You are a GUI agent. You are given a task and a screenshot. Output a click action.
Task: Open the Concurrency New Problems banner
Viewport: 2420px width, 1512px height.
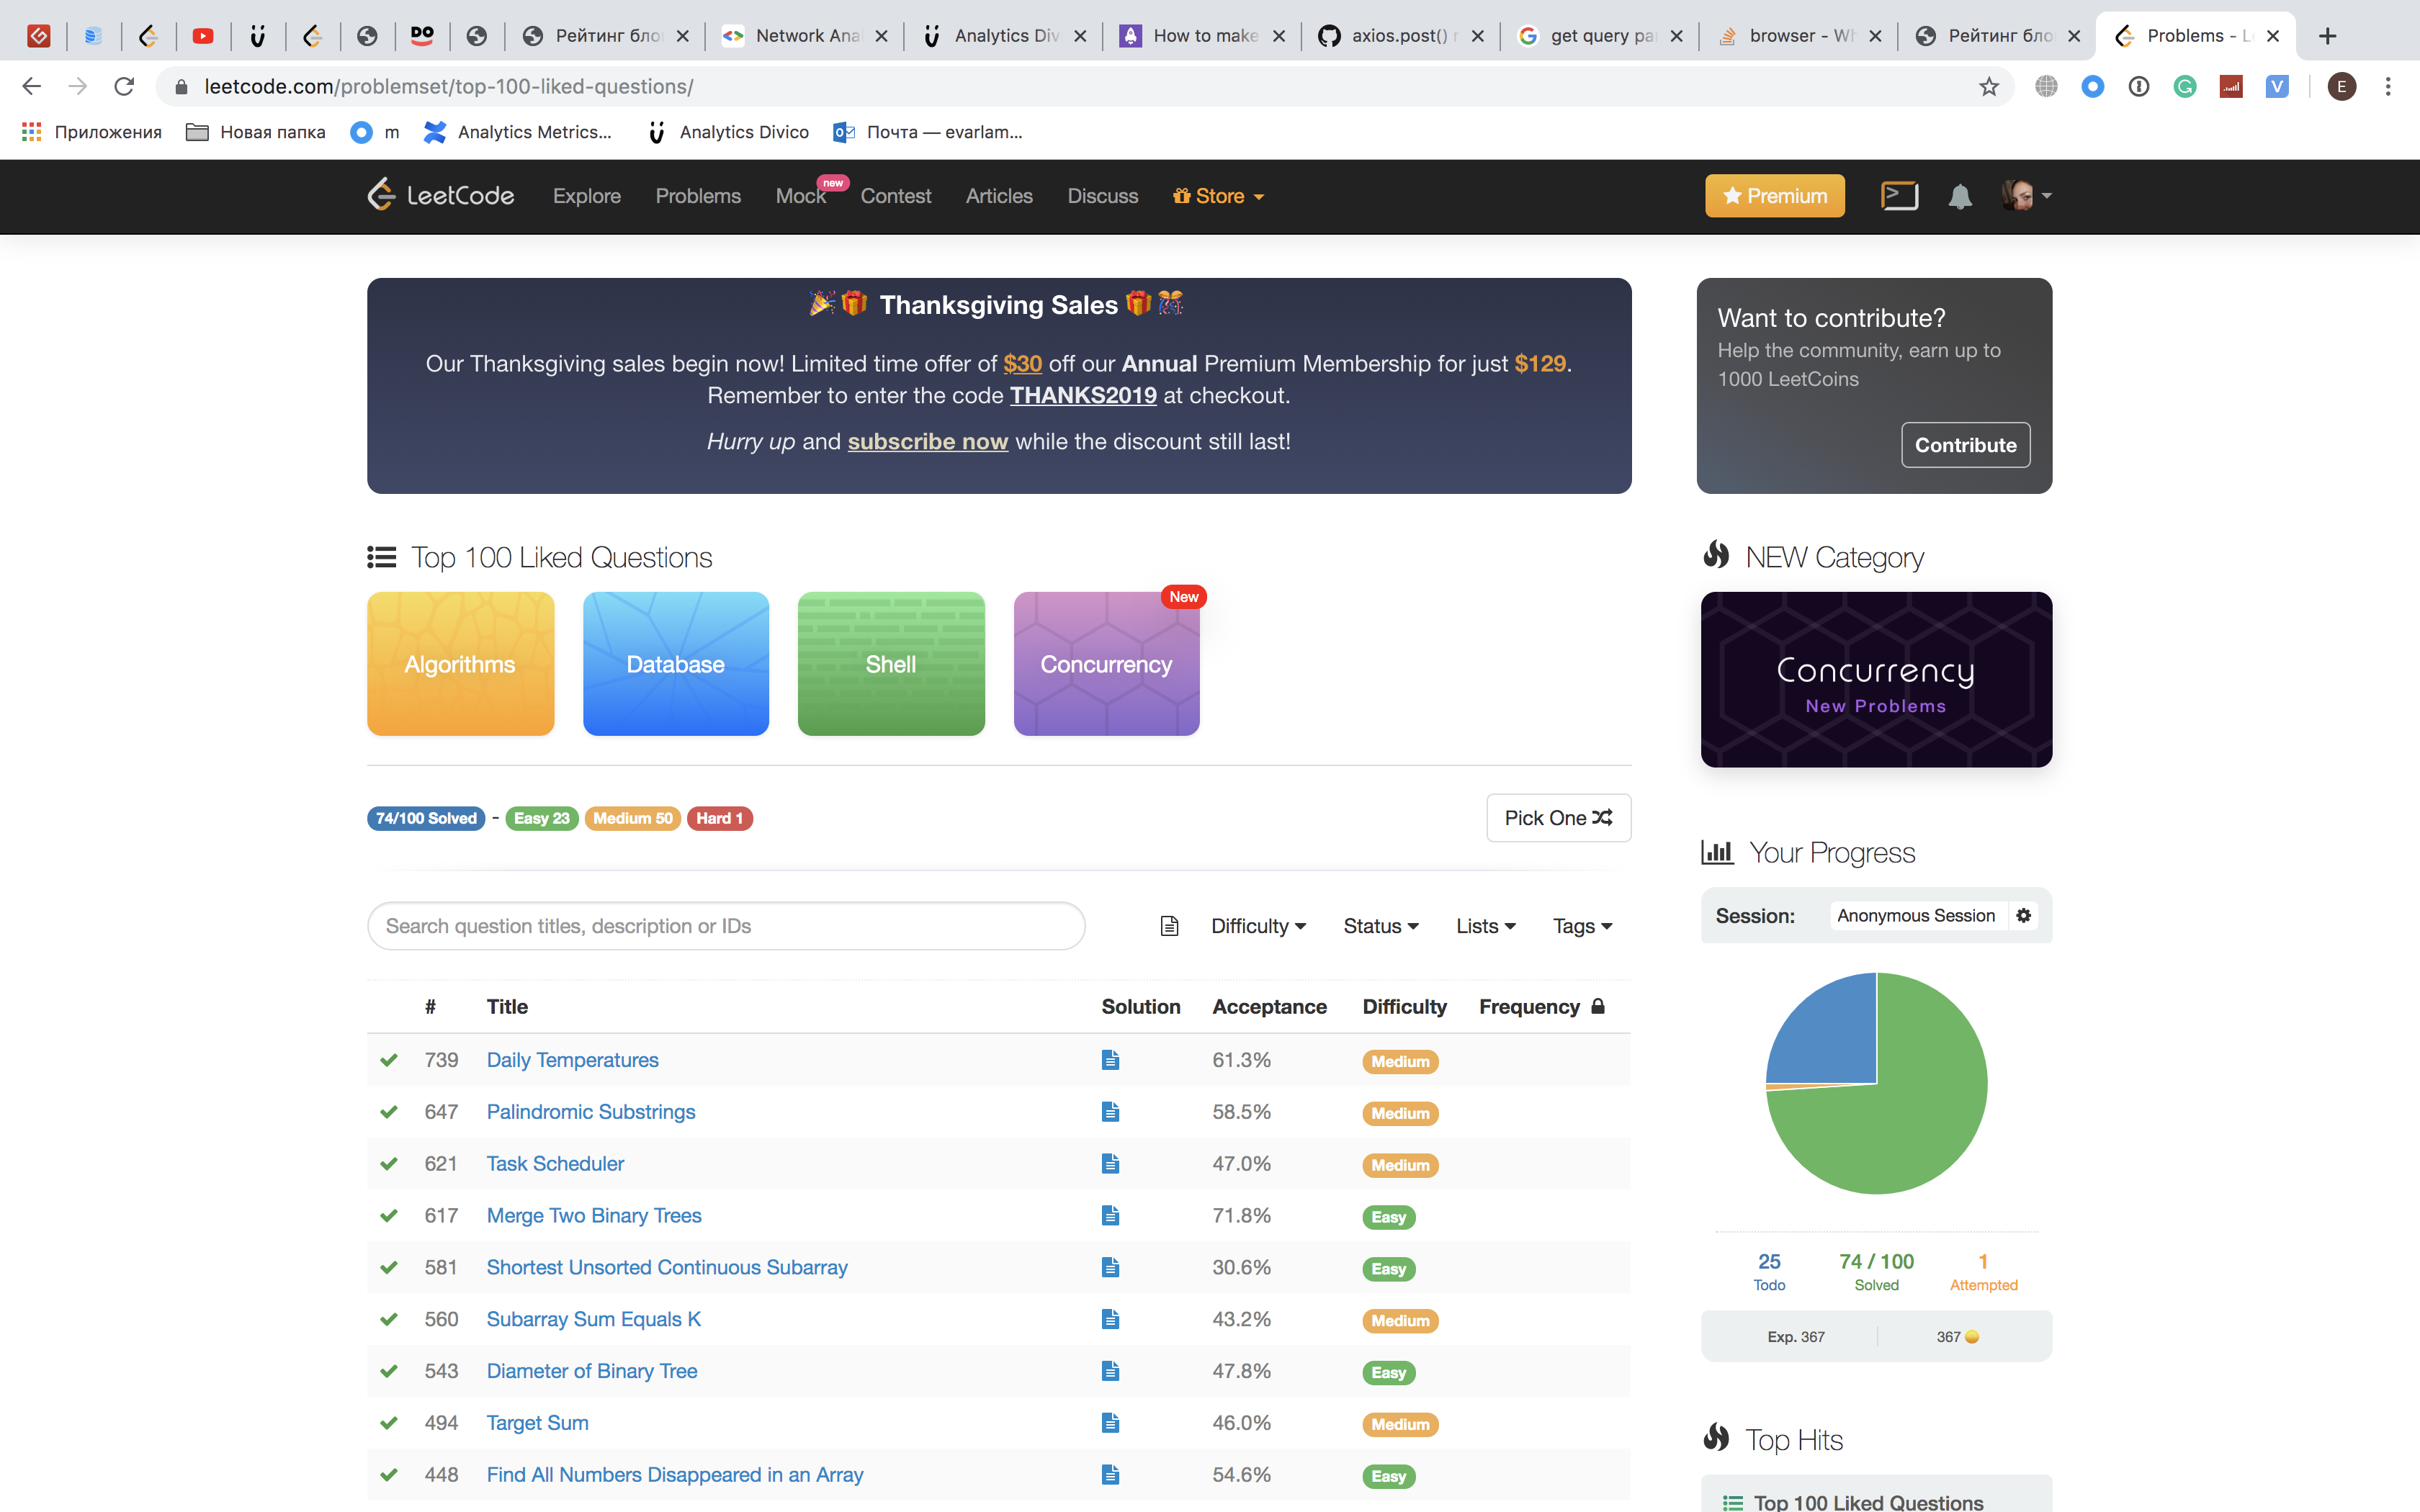click(x=1876, y=680)
